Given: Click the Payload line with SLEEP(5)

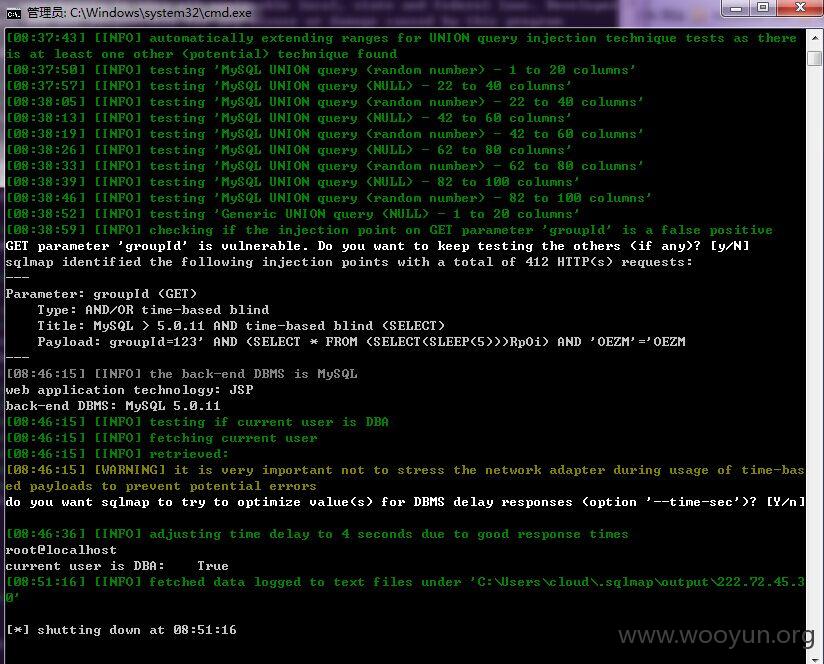Looking at the screenshot, I should tap(361, 342).
